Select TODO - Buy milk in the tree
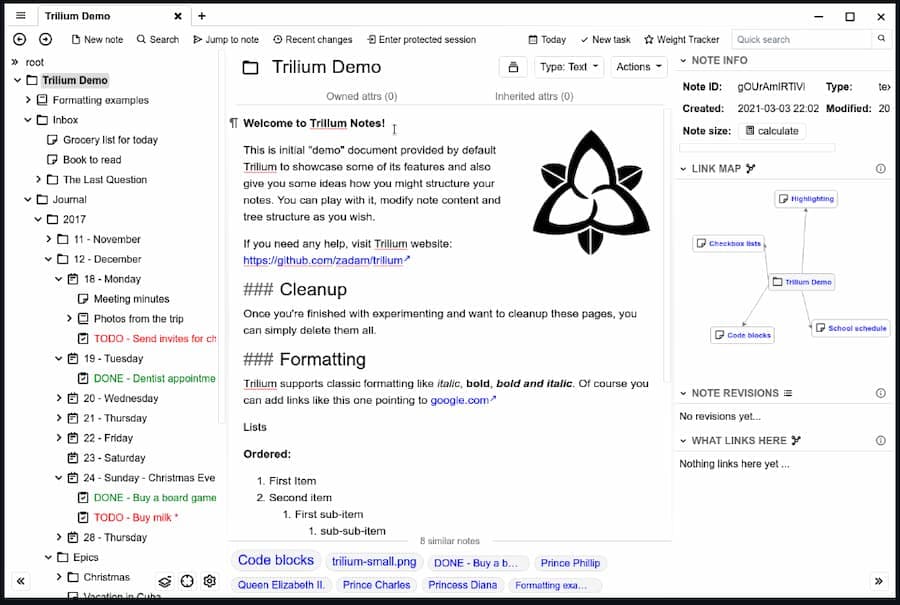900x605 pixels. click(135, 517)
